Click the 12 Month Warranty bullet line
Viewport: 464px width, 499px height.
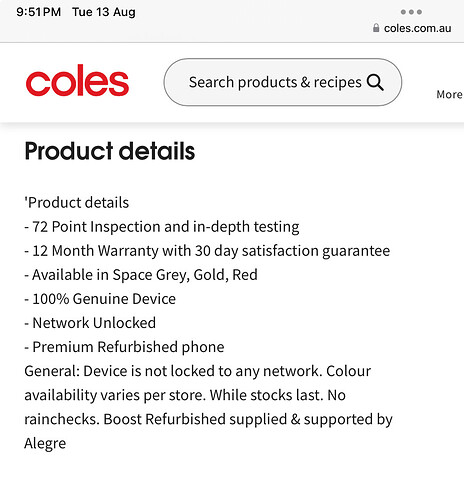(x=207, y=251)
